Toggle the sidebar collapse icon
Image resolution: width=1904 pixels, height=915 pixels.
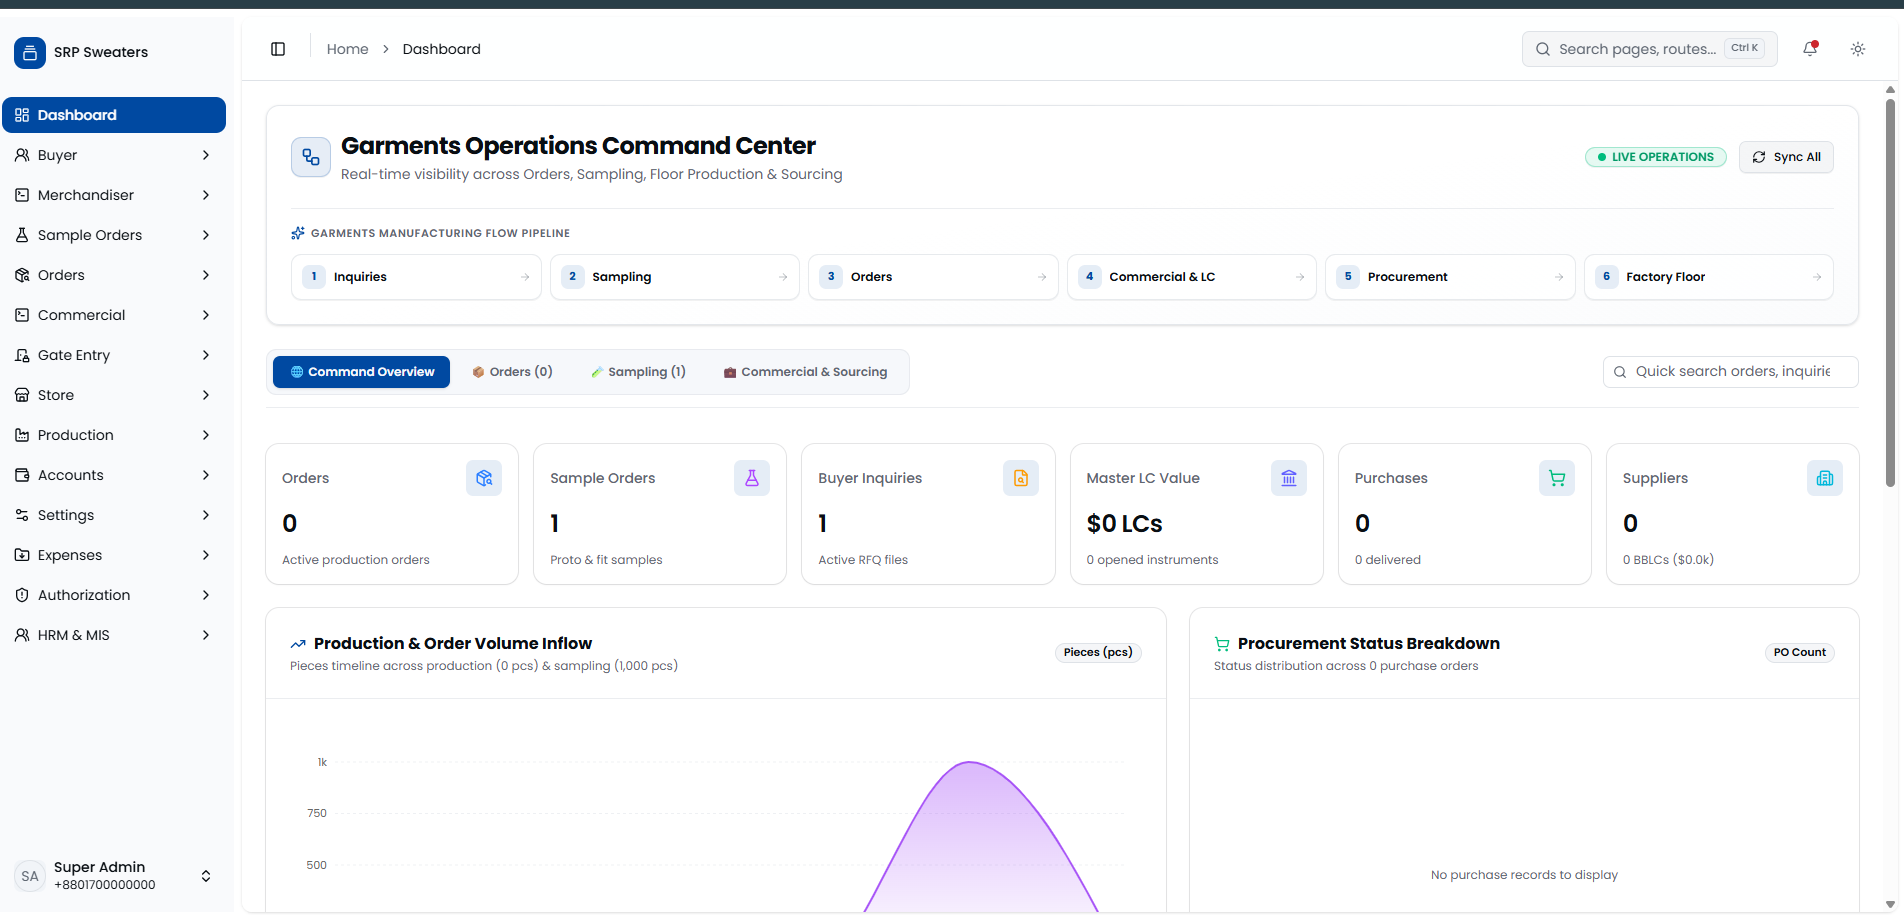coord(278,49)
